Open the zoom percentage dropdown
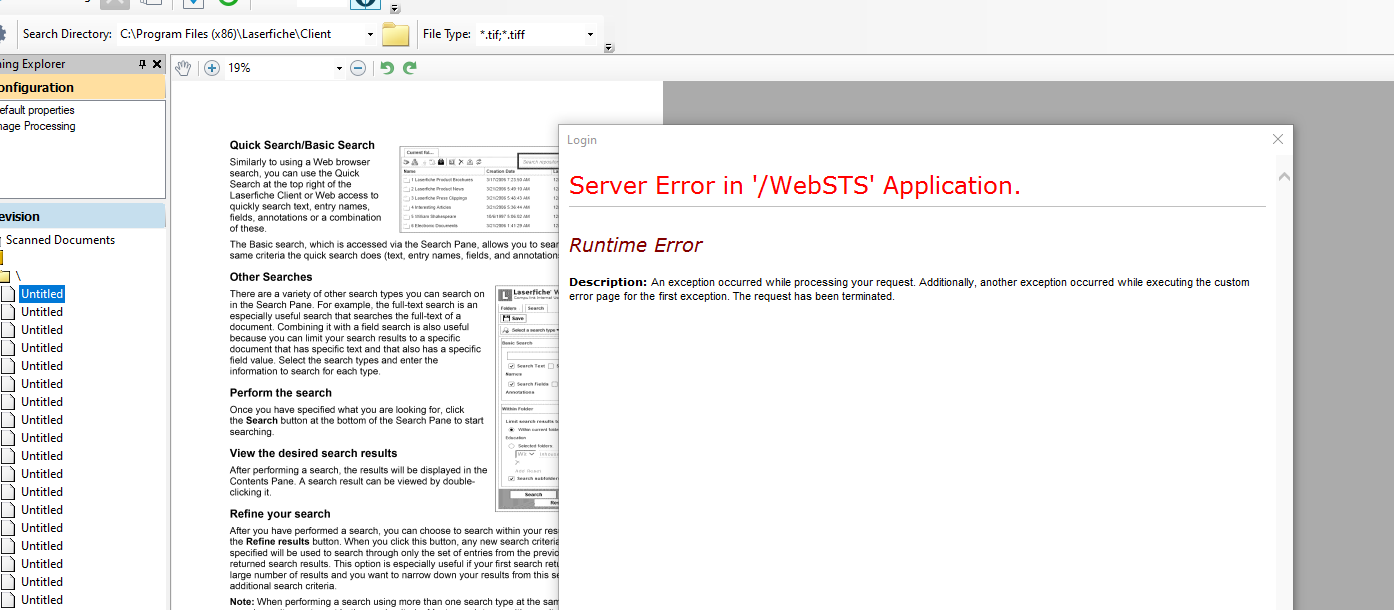 [339, 68]
